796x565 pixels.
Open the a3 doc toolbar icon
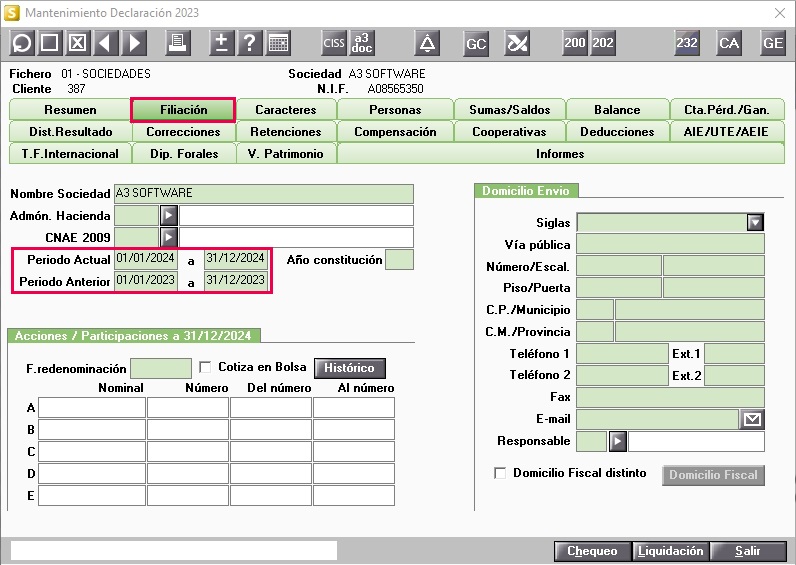pyautogui.click(x=362, y=43)
